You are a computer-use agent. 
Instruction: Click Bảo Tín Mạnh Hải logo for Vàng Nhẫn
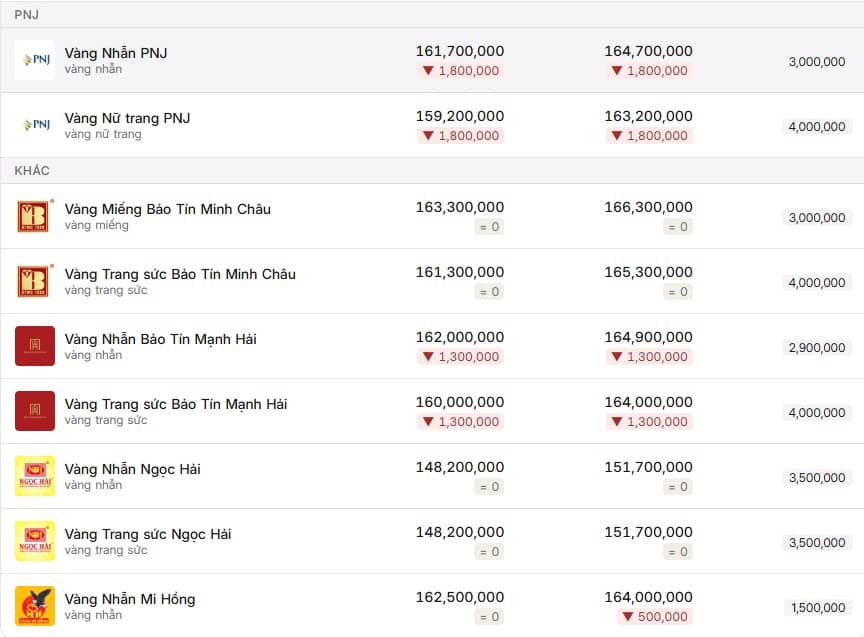35,346
